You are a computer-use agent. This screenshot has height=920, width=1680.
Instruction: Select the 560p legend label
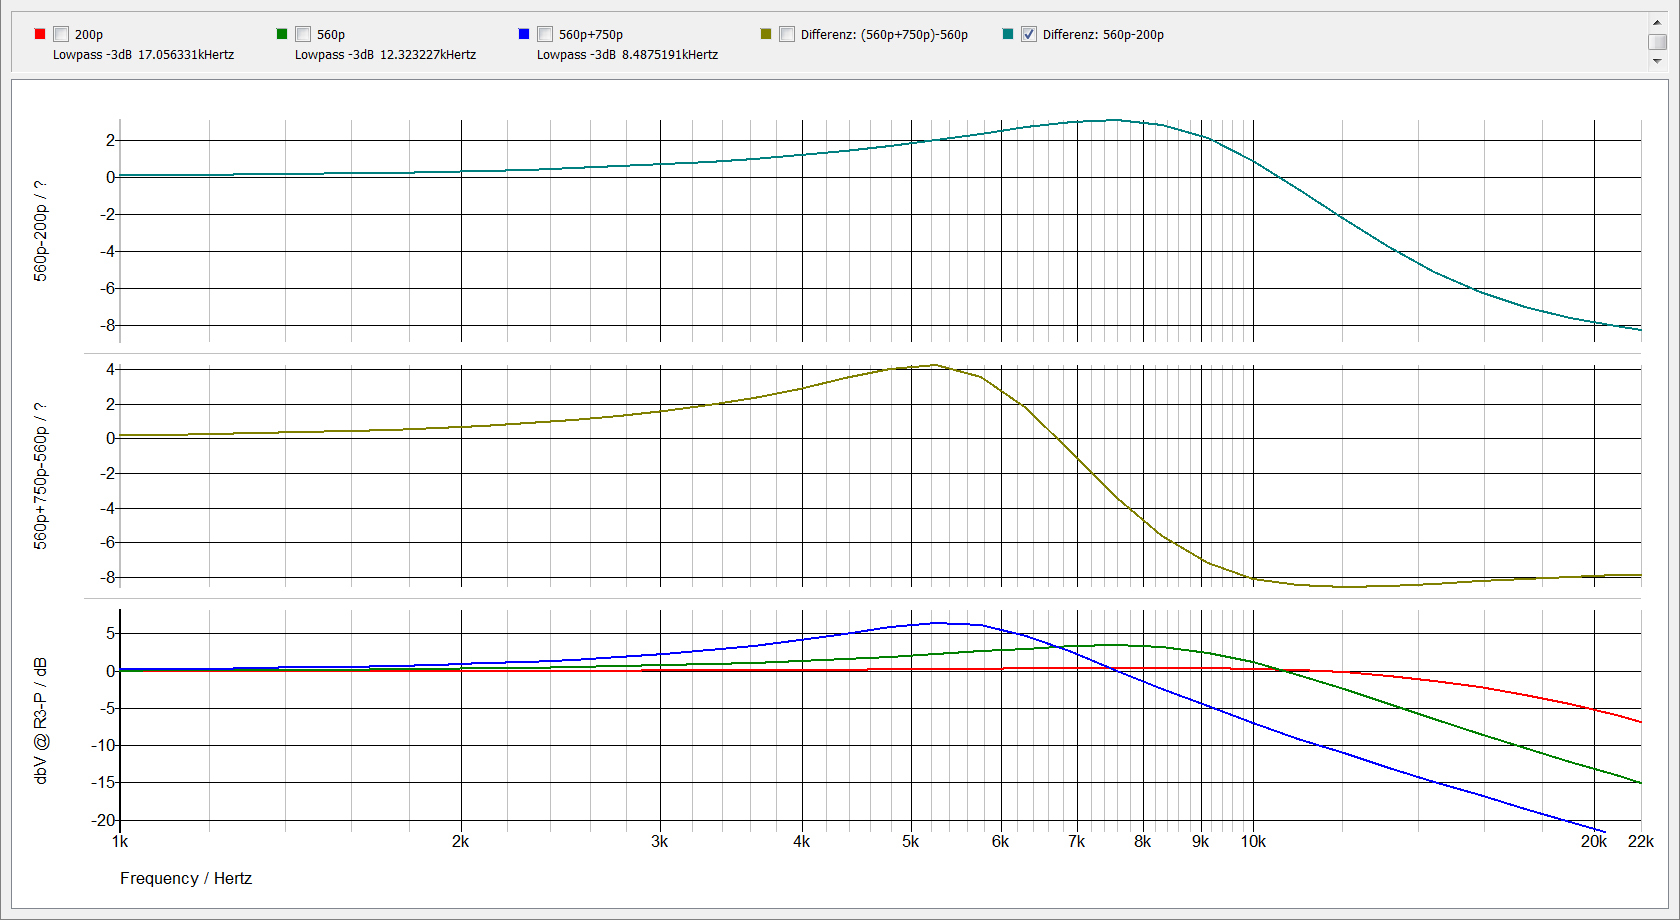[331, 34]
